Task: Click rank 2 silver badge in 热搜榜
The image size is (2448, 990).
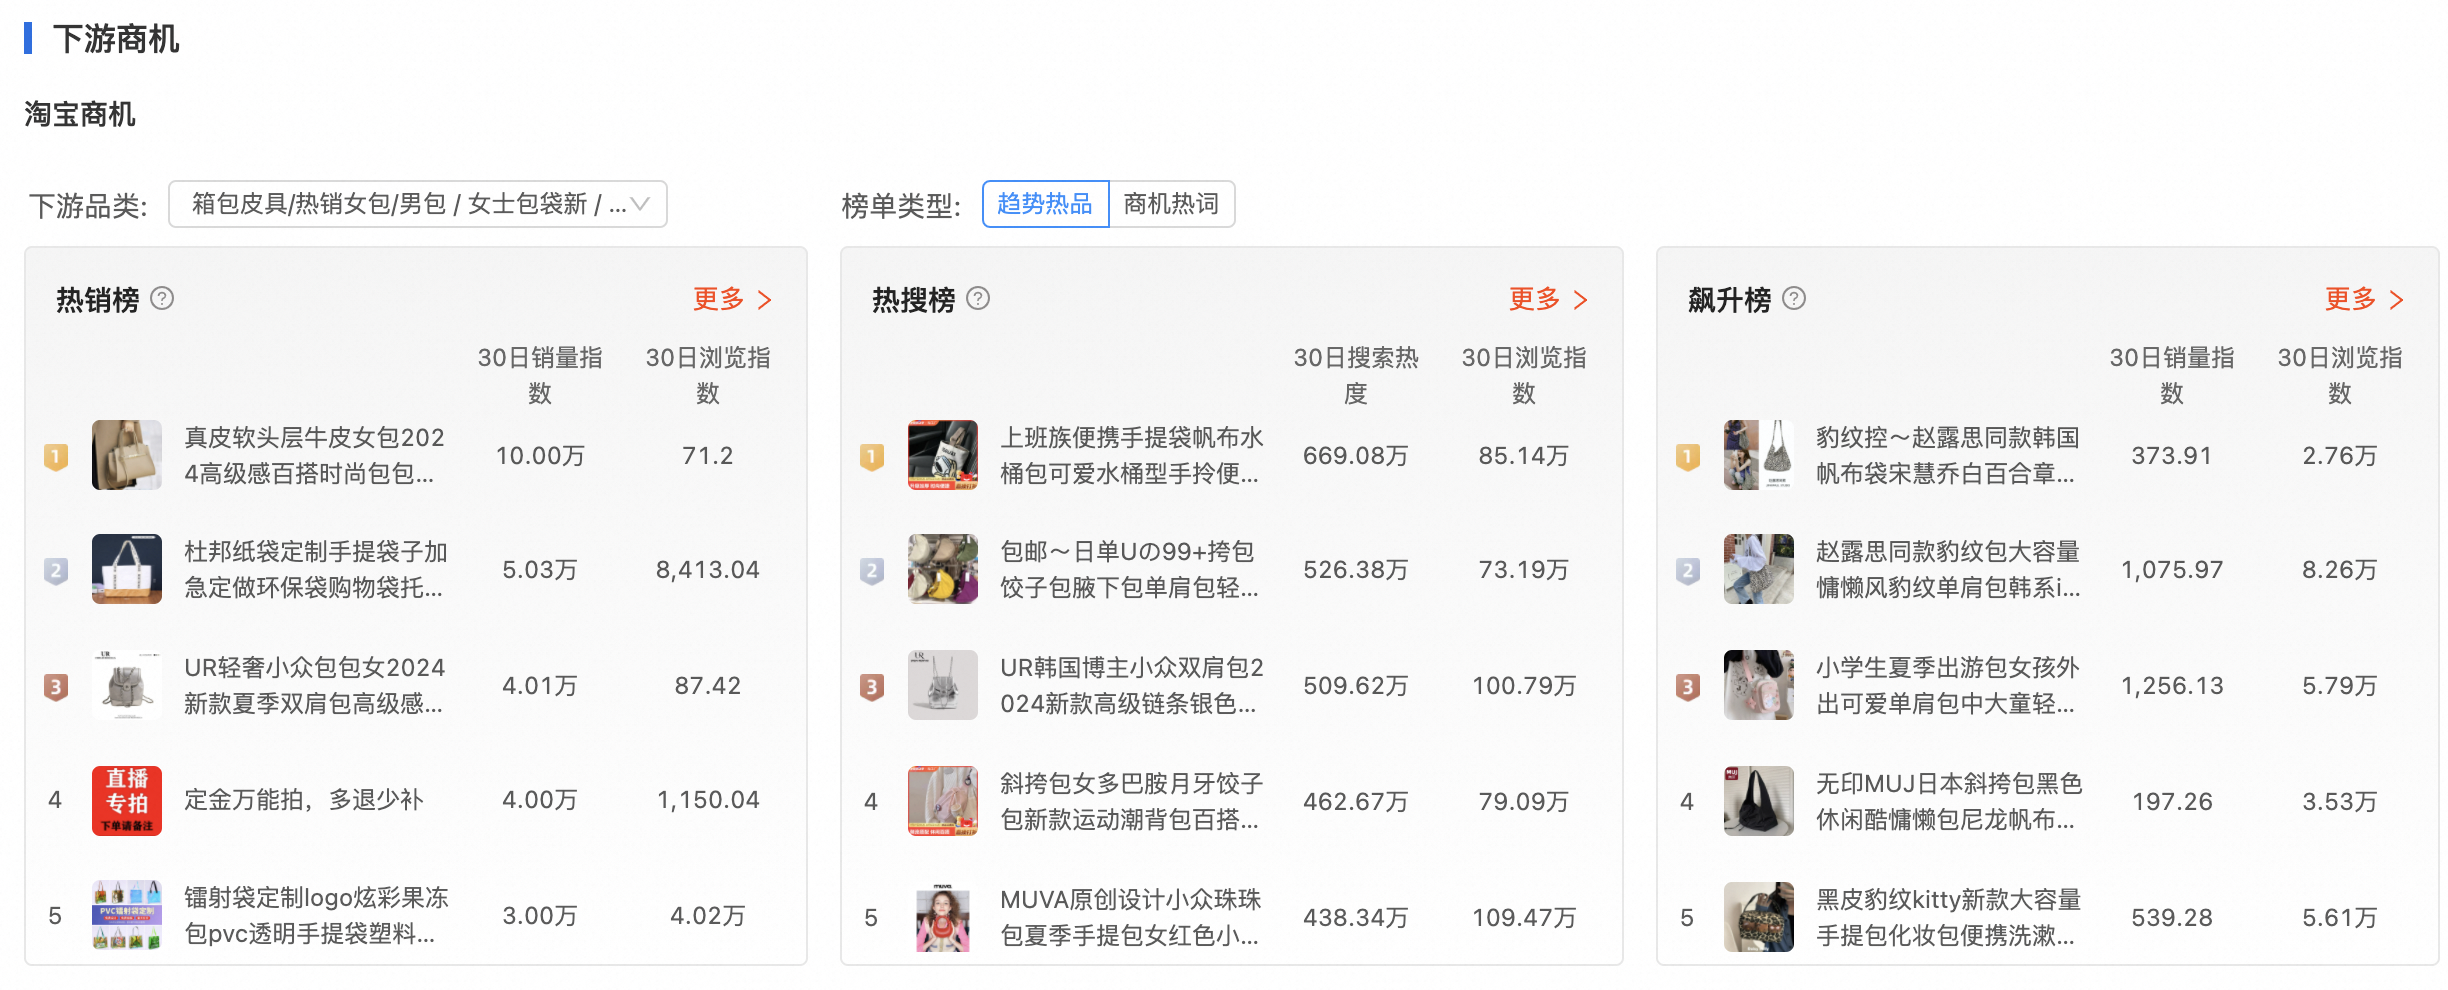Action: 872,571
